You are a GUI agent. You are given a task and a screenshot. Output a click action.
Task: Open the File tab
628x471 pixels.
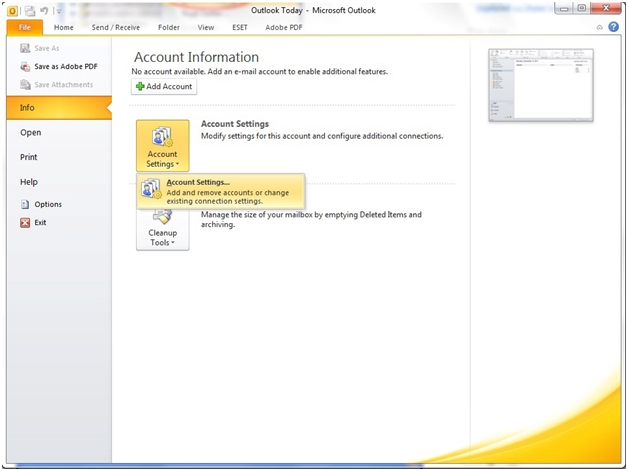[x=25, y=27]
